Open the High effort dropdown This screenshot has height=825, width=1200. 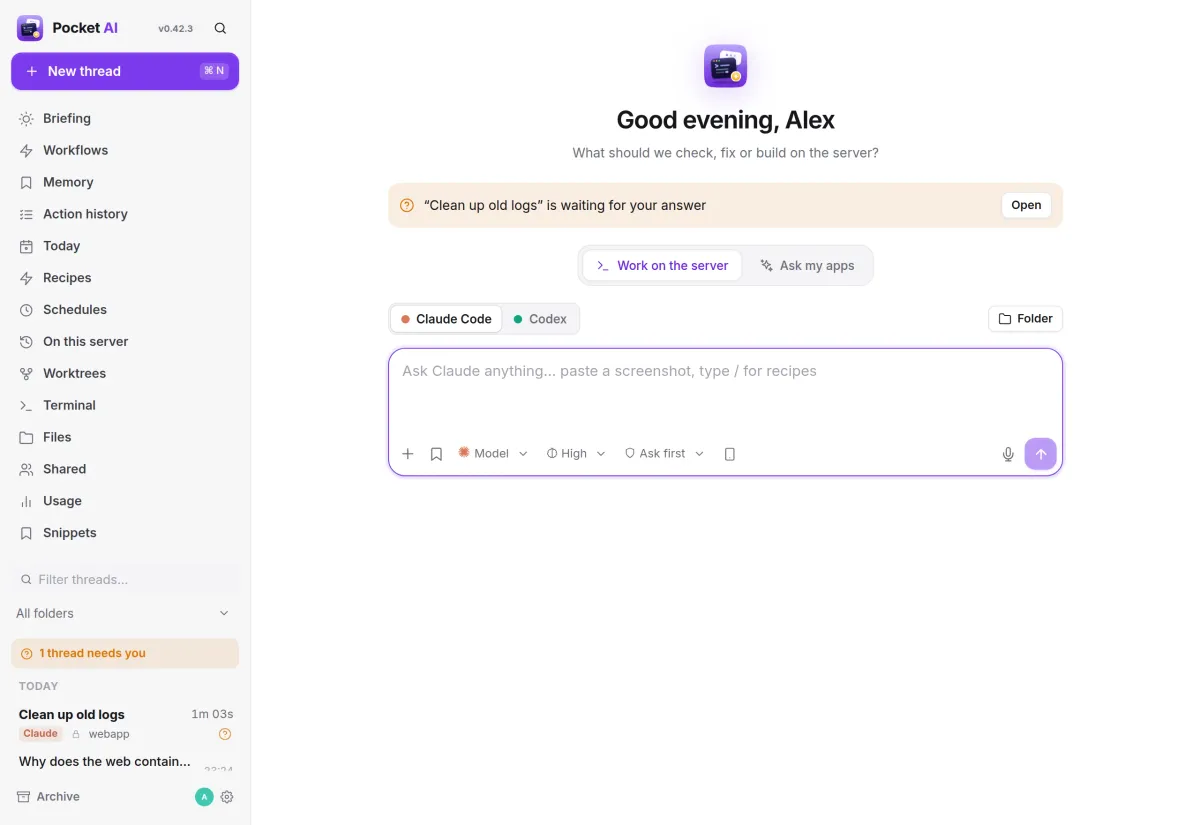(x=576, y=454)
